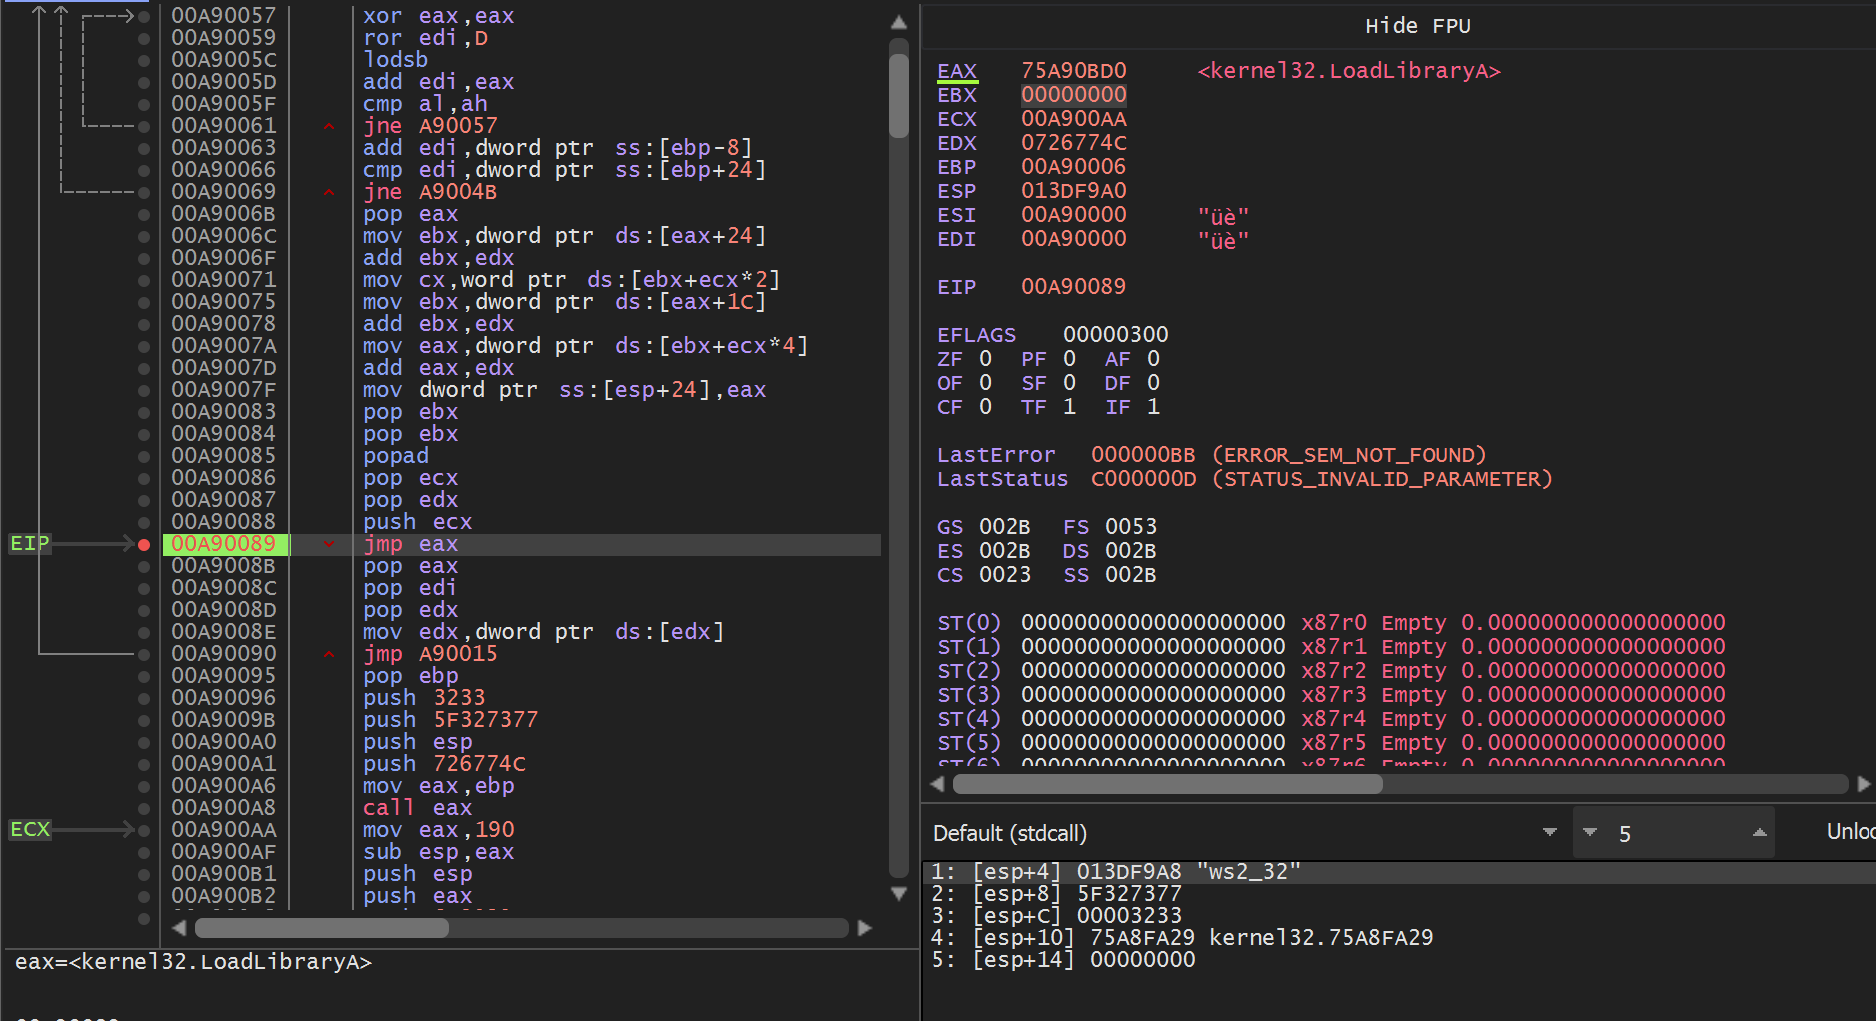
Task: Toggle a breakpoint on push ecx at 00A90088
Action: (x=144, y=522)
